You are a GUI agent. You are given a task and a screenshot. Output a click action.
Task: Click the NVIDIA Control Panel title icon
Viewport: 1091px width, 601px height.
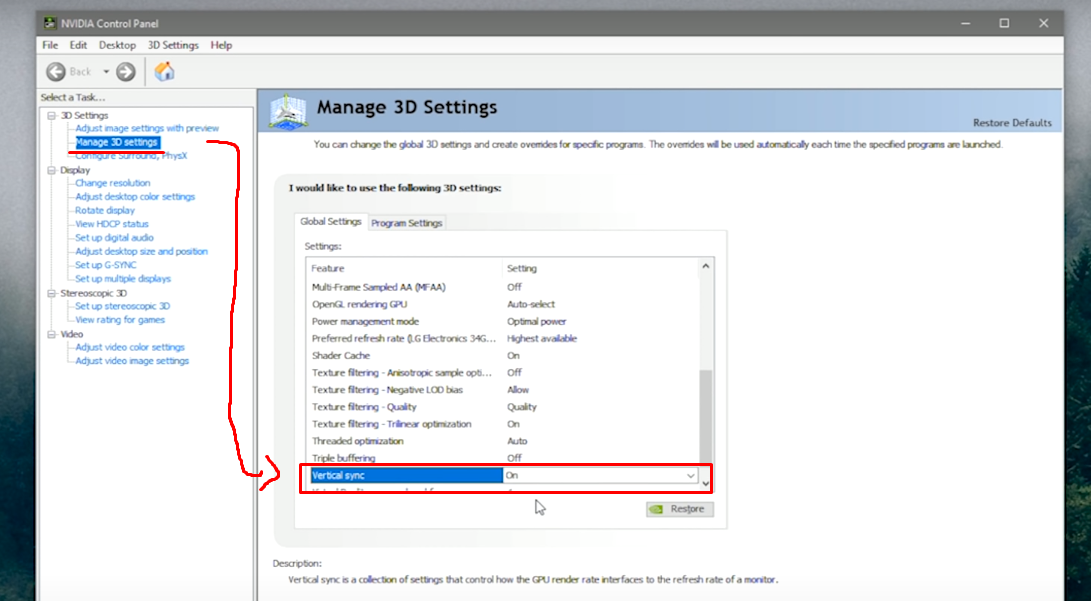(x=49, y=23)
